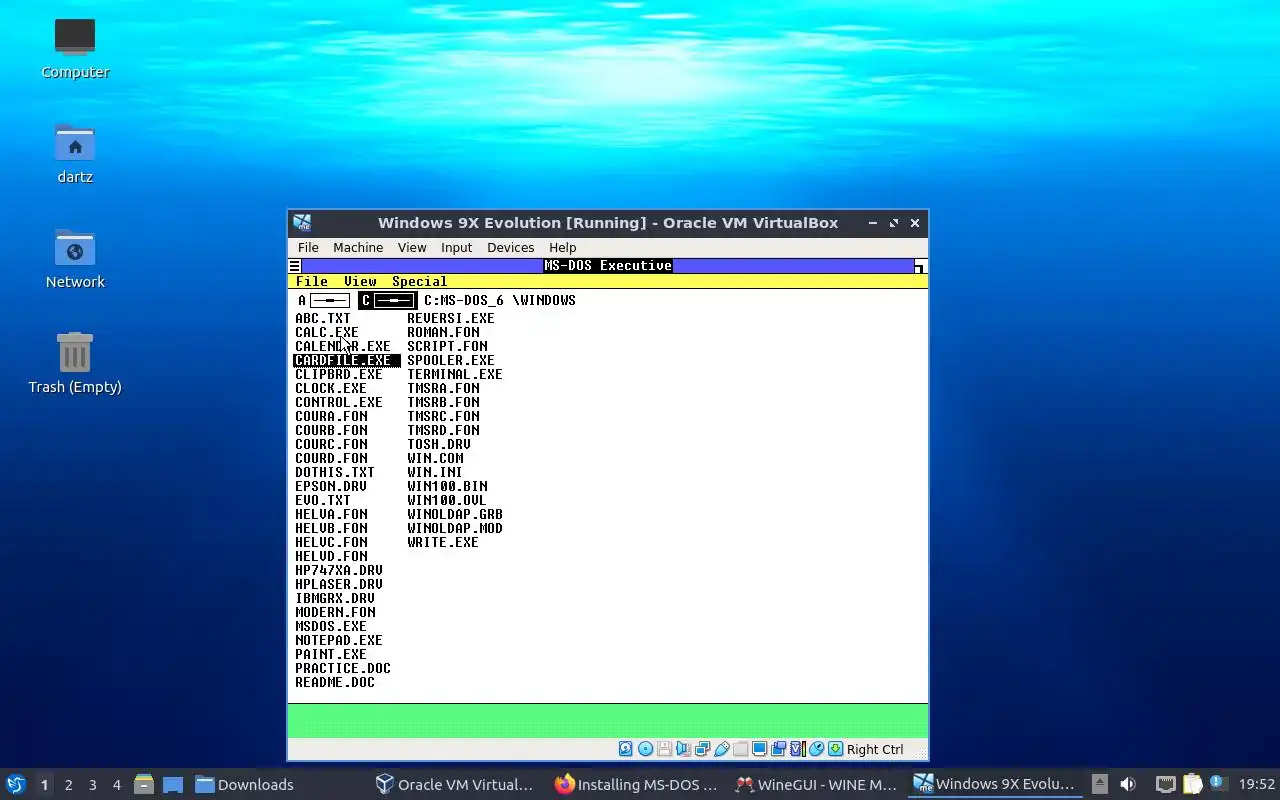Viewport: 1280px width, 800px height.
Task: Click the 19:52 clock in the panel
Action: [x=1257, y=784]
